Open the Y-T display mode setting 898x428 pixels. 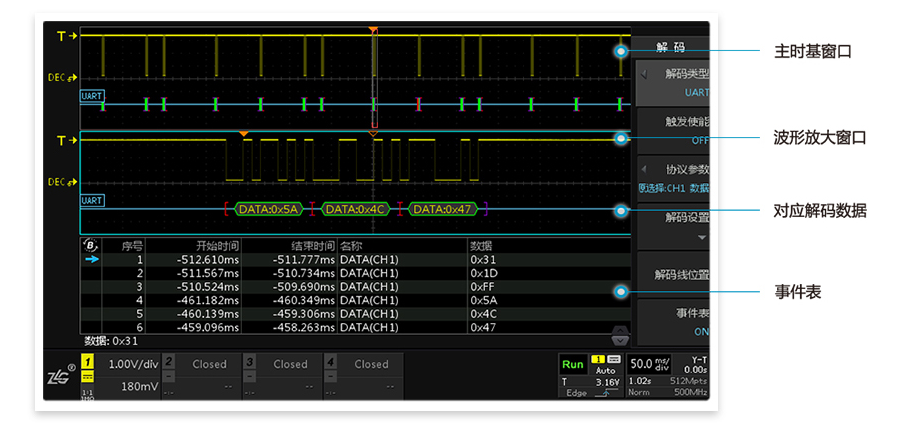[x=699, y=360]
